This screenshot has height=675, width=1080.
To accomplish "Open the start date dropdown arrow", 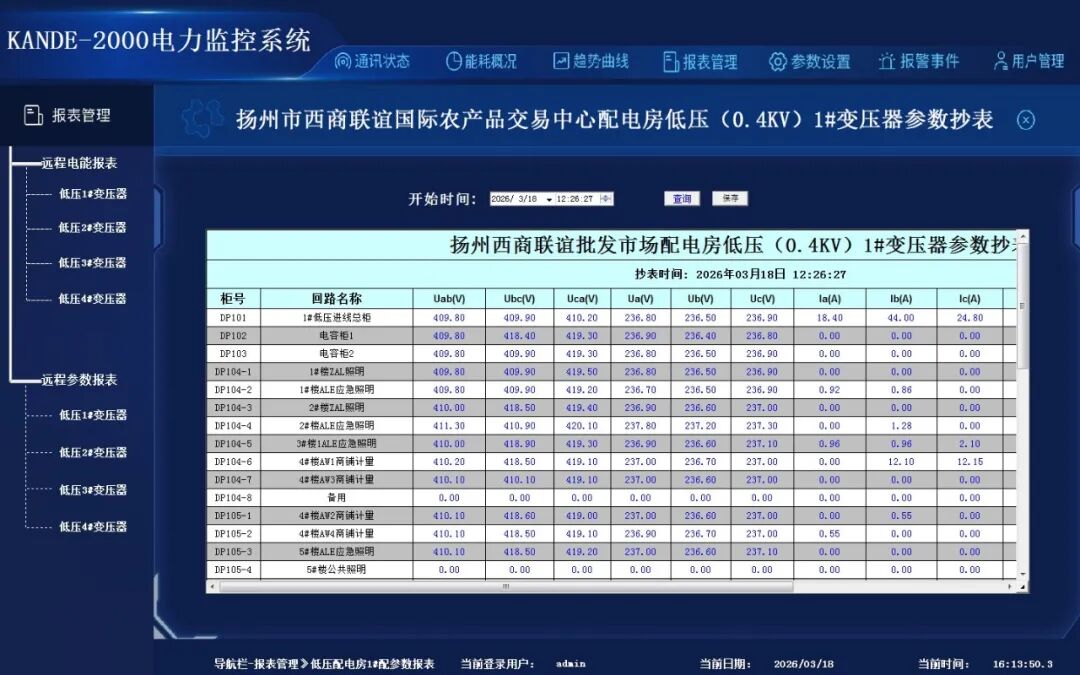I will coord(549,198).
